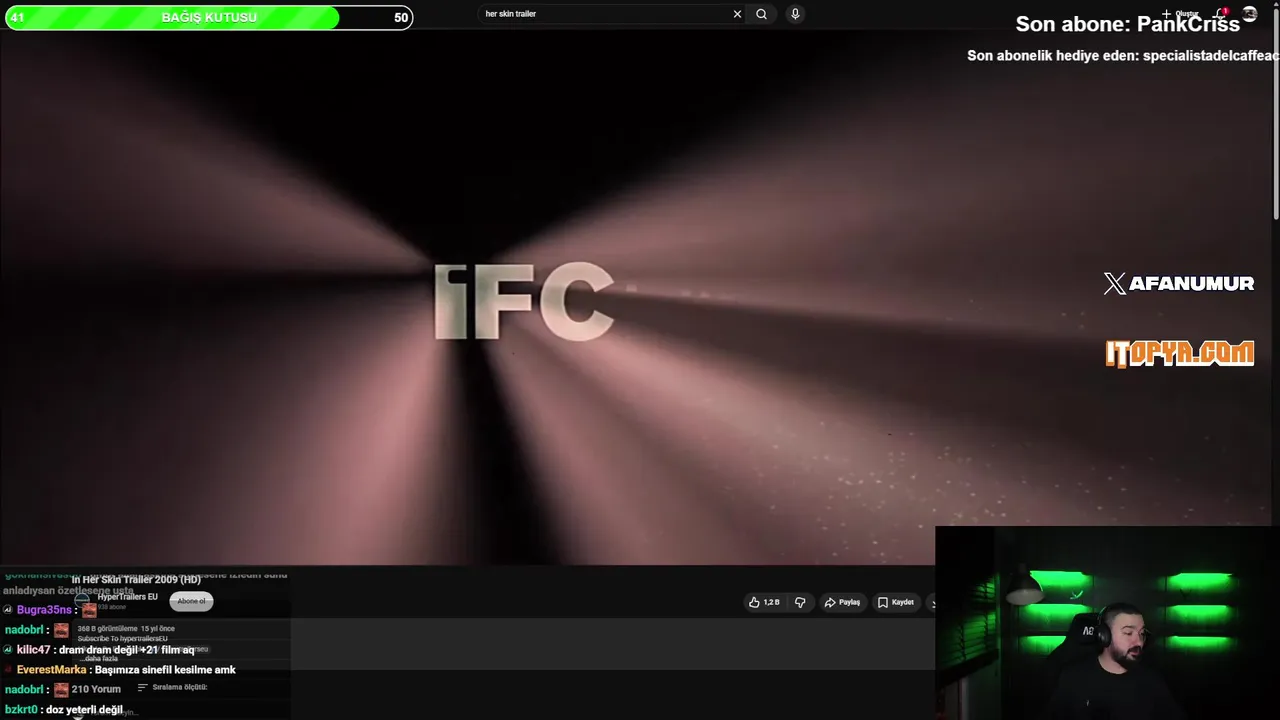Dislike the video with thumbs-down icon
The height and width of the screenshot is (720, 1280).
pos(800,602)
